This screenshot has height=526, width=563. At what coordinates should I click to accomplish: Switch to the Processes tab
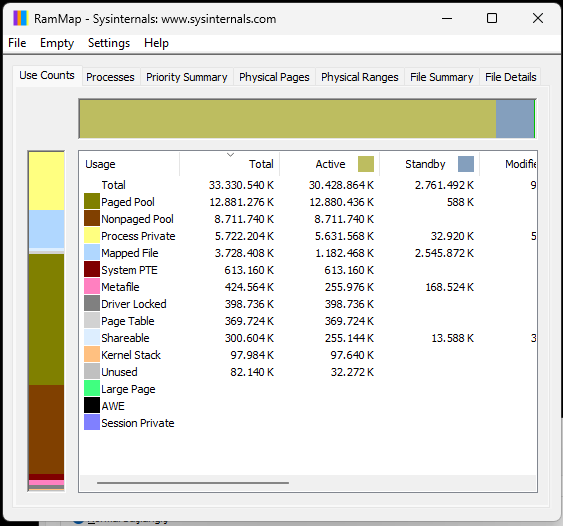point(110,77)
